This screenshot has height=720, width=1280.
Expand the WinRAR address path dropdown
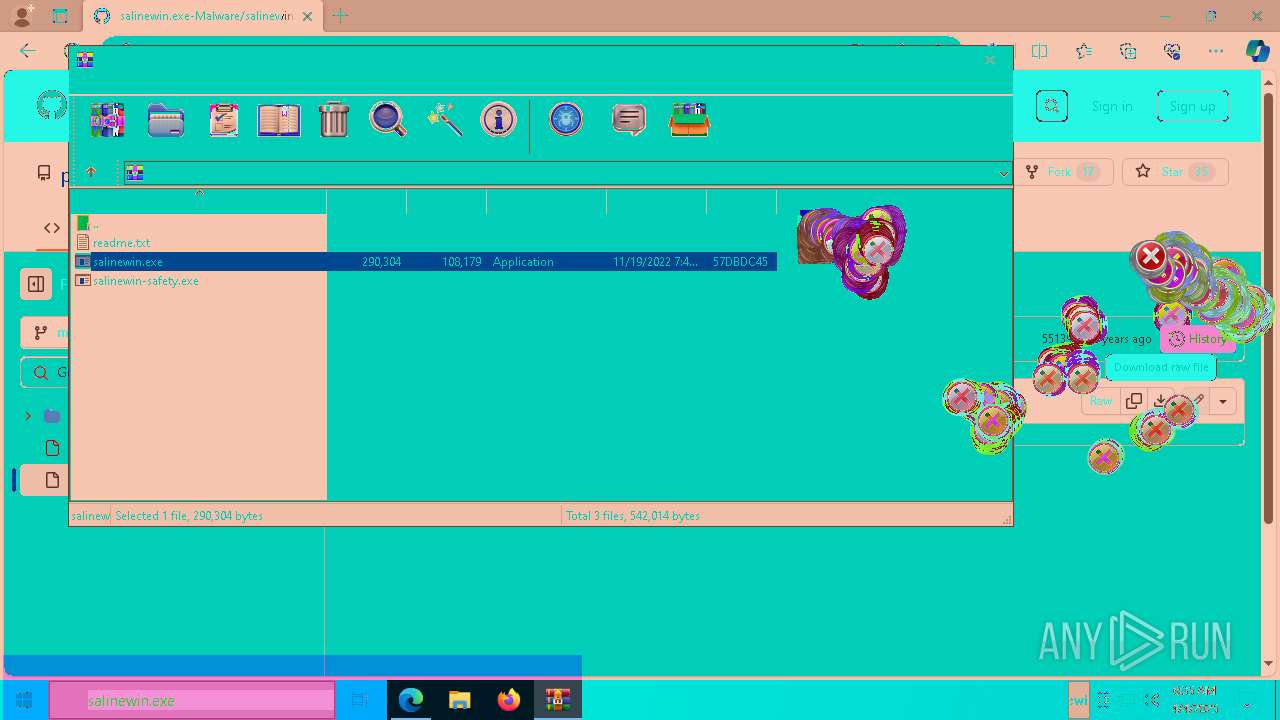(1003, 173)
